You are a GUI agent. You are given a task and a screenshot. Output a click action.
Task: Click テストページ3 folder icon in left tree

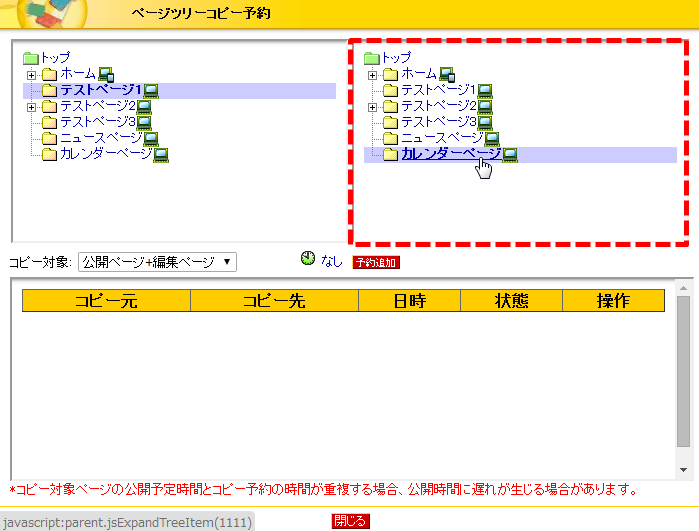click(x=49, y=123)
